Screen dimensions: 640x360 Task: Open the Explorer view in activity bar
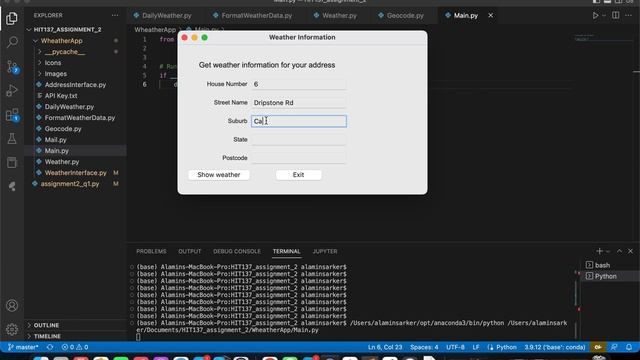coord(12,18)
